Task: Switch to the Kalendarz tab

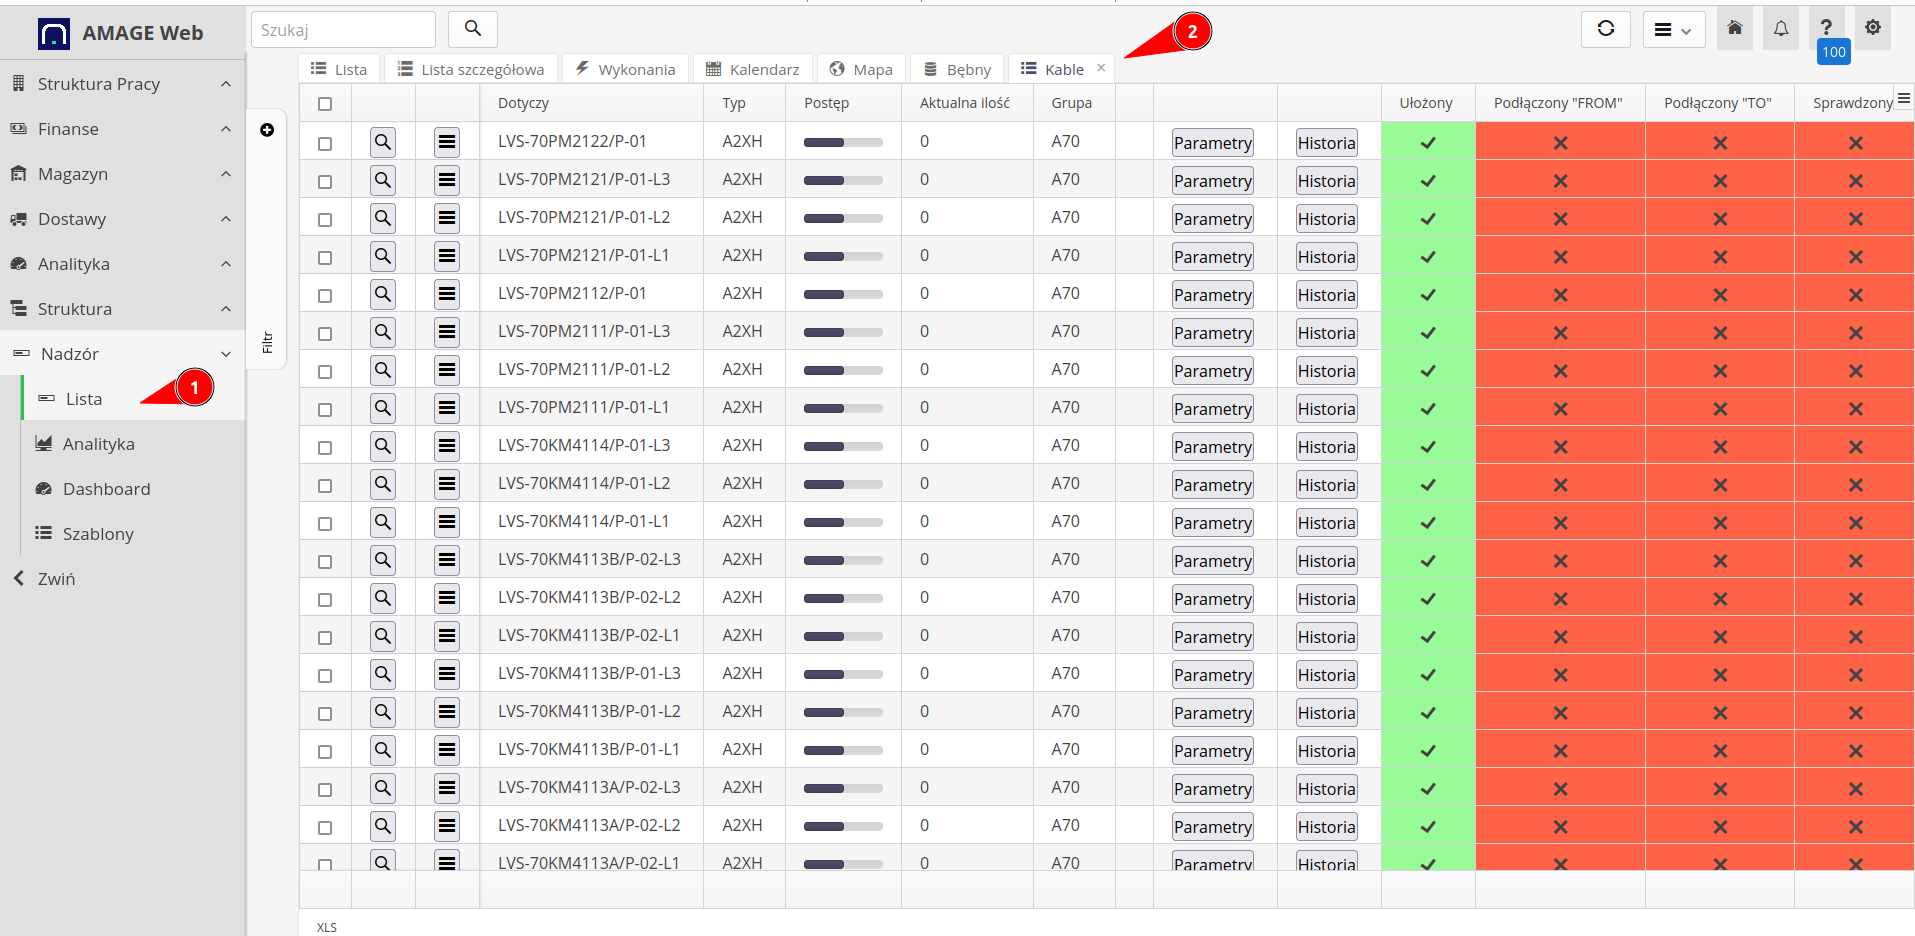Action: coord(753,68)
